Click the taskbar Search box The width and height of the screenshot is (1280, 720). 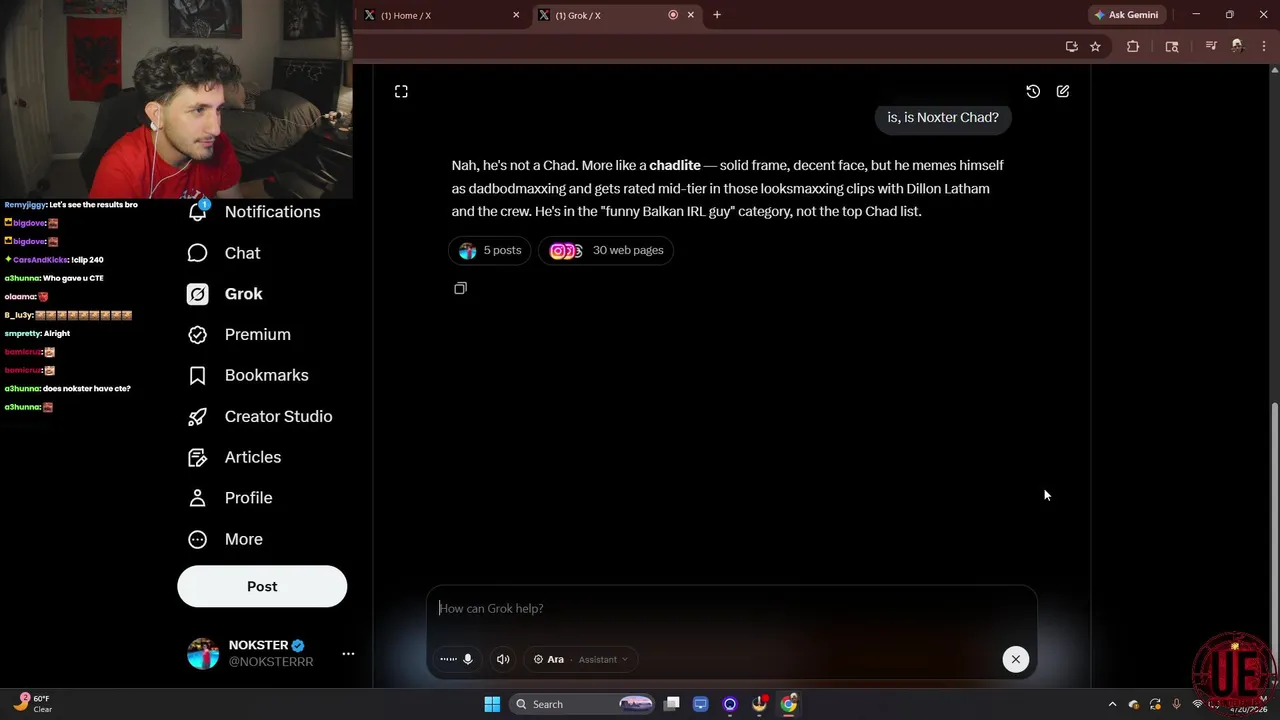coord(584,704)
